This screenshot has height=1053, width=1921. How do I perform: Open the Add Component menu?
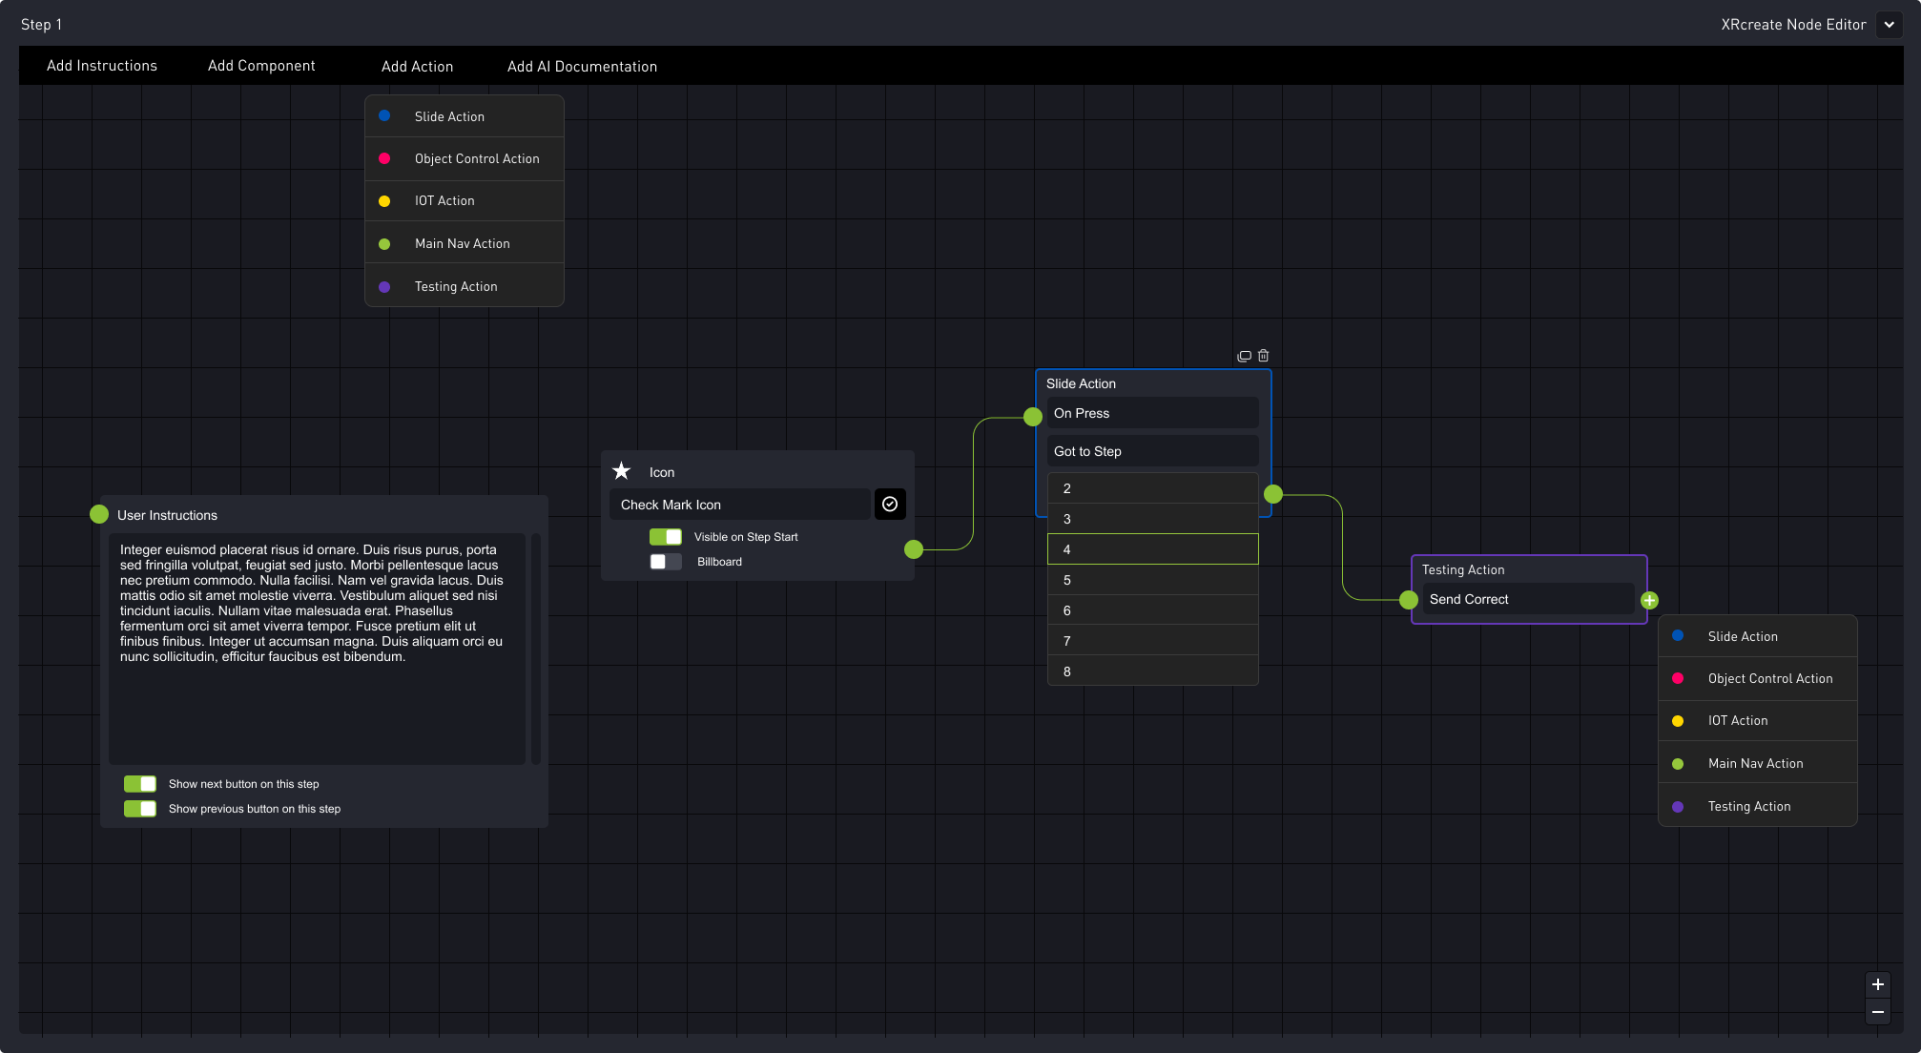click(x=261, y=66)
